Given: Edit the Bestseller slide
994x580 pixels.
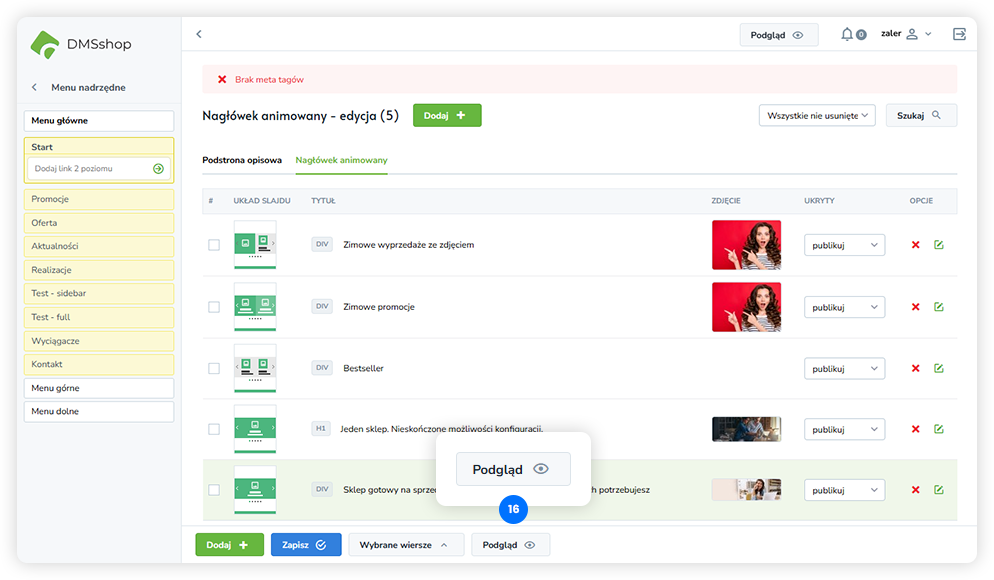Looking at the screenshot, I should point(938,368).
